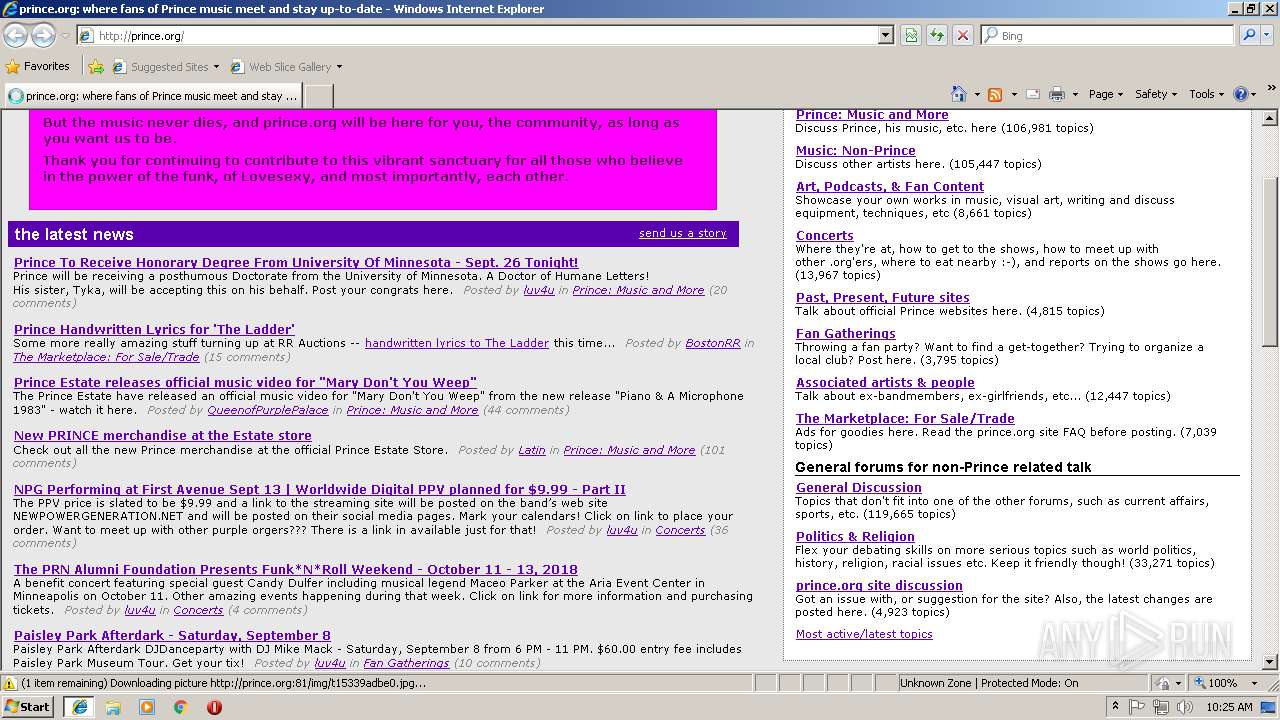Open the zoom level 100% dropdown
Screen dimensions: 1280x720
1254,683
